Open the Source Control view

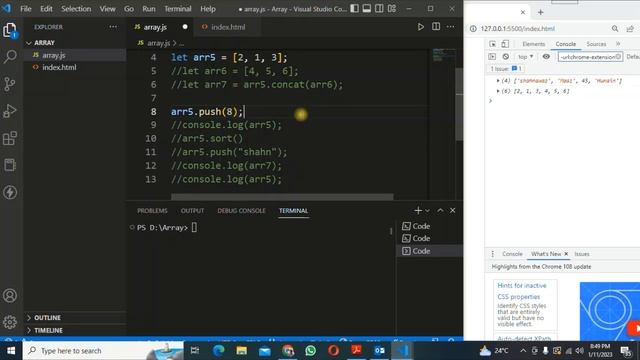point(10,84)
